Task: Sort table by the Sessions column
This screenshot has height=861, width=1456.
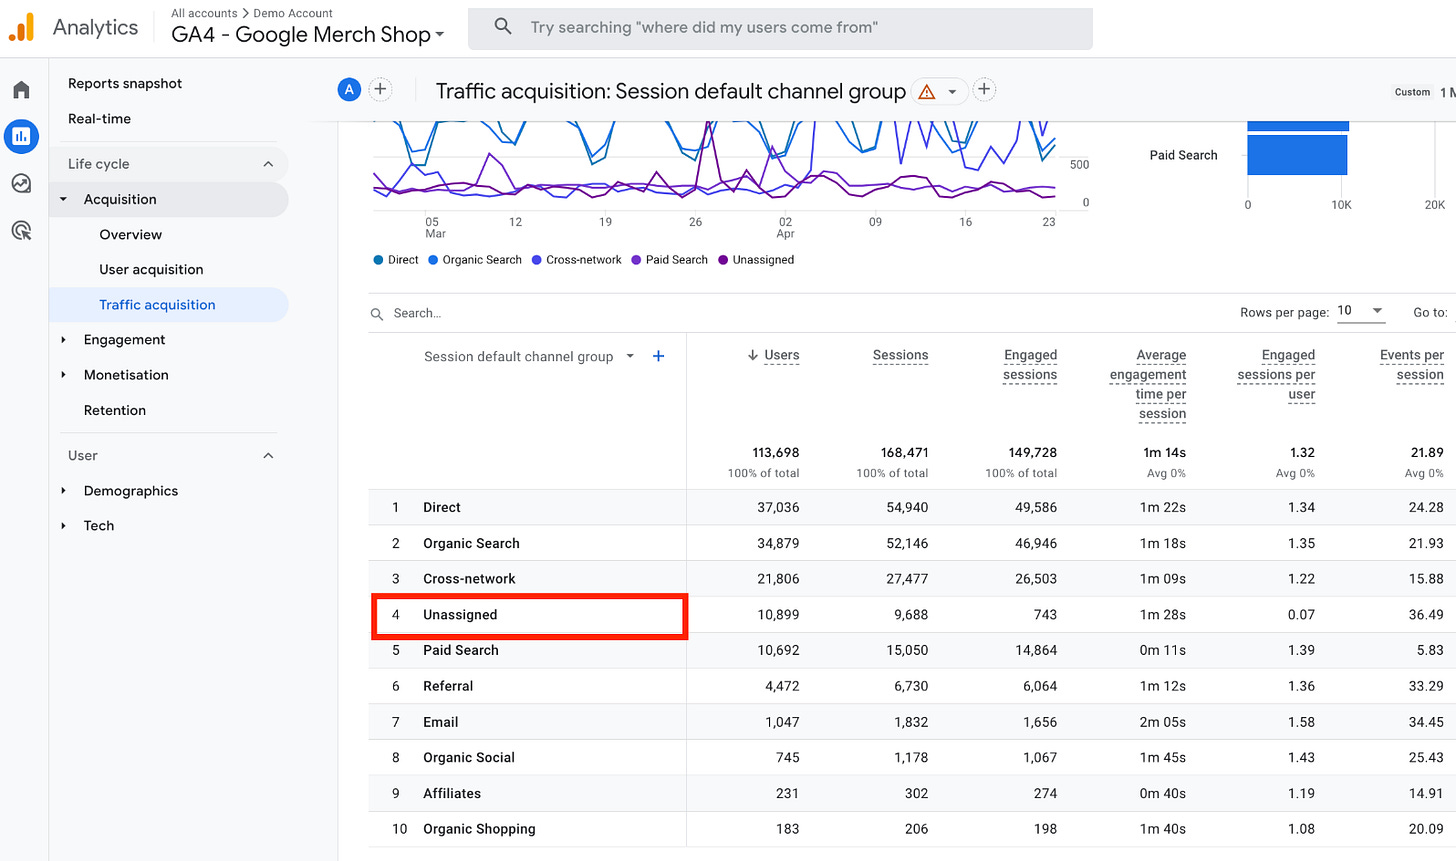Action: pyautogui.click(x=900, y=355)
